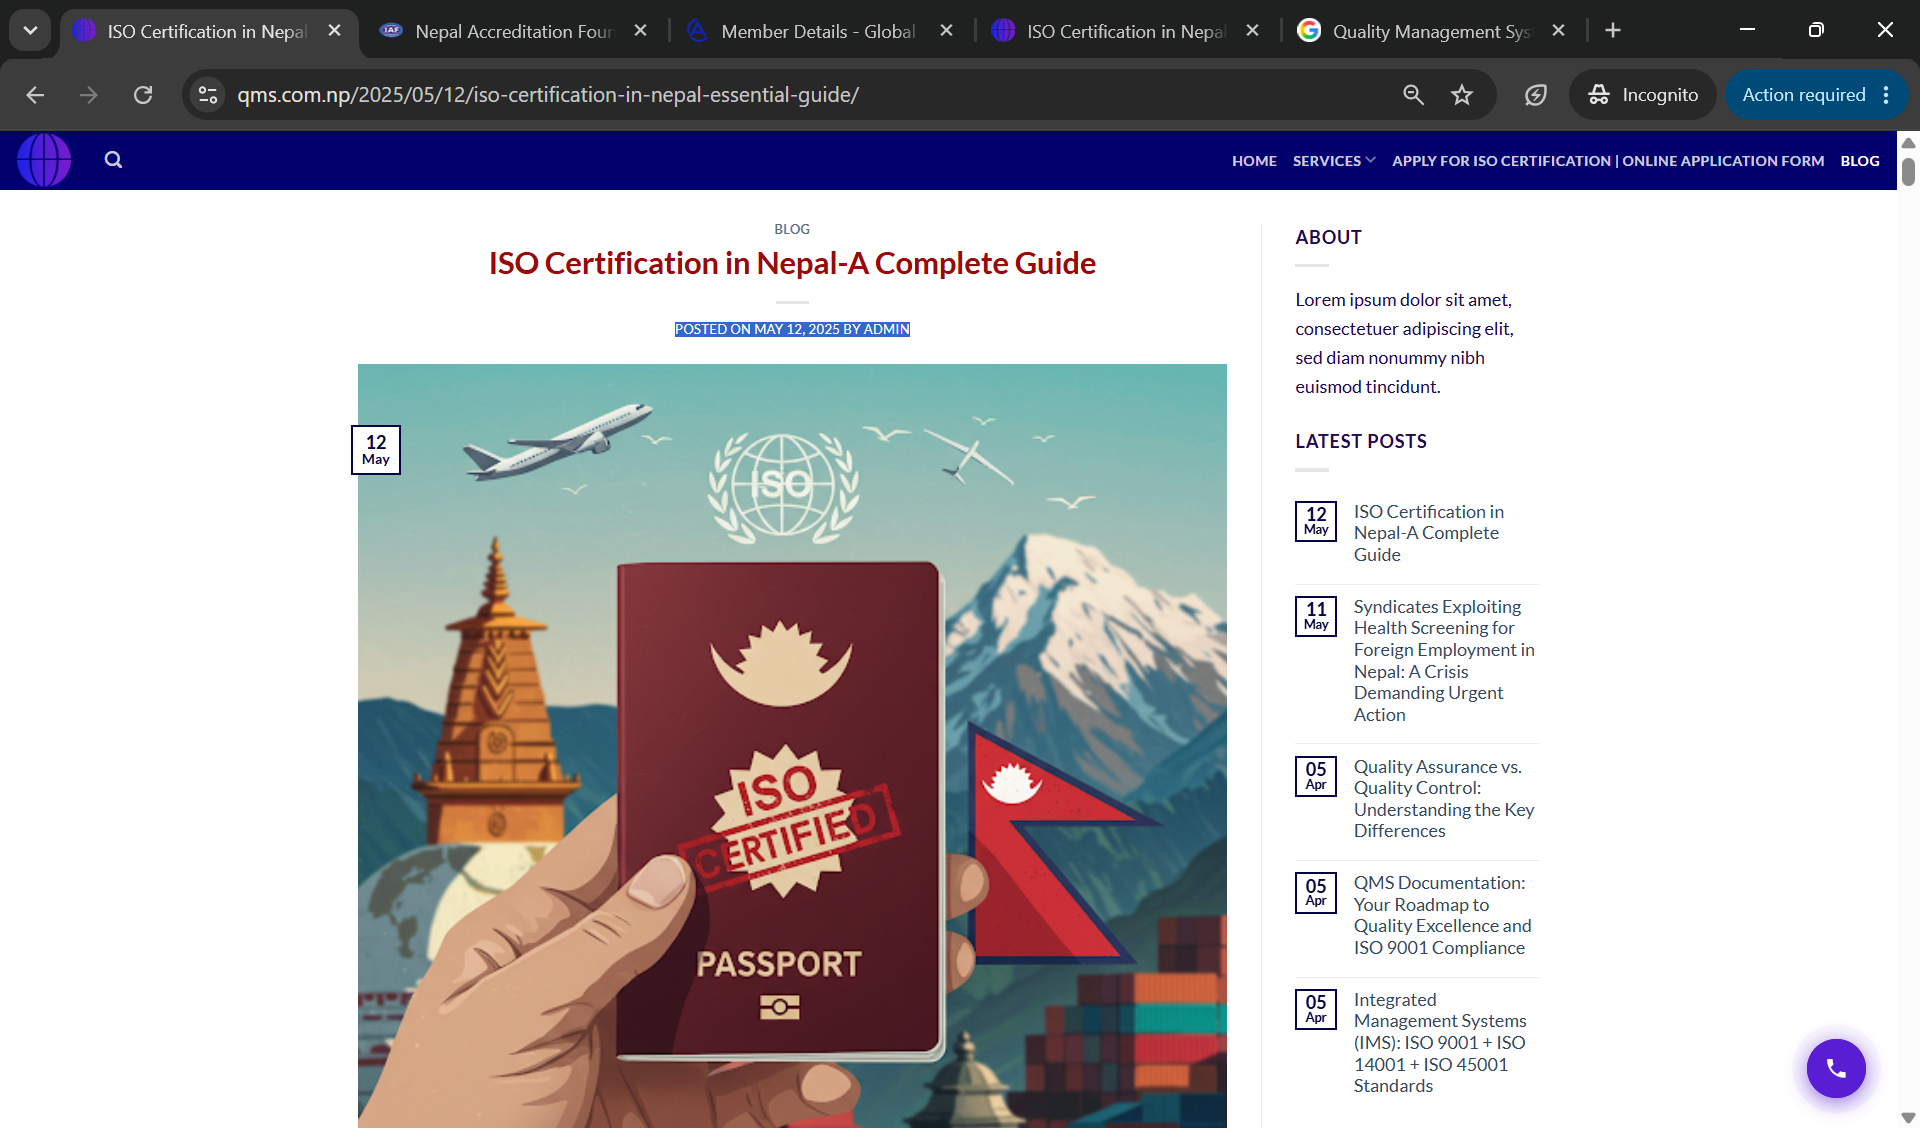
Task: Click the LATEST POSTS sidebar heading
Action: coord(1361,441)
